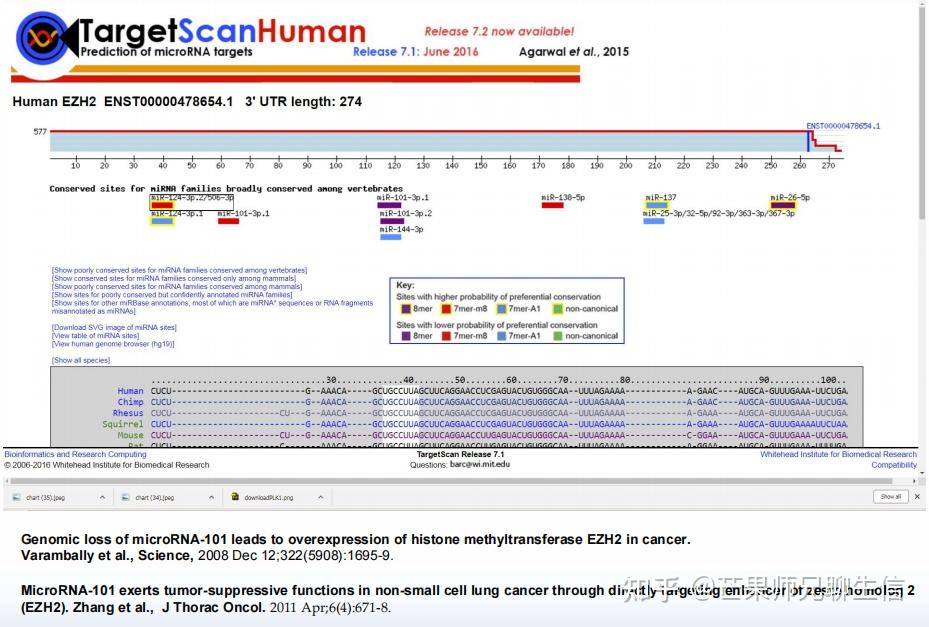Image resolution: width=929 pixels, height=627 pixels.
Task: Expand options chevron for chart (34).jpeg
Action: point(211,496)
